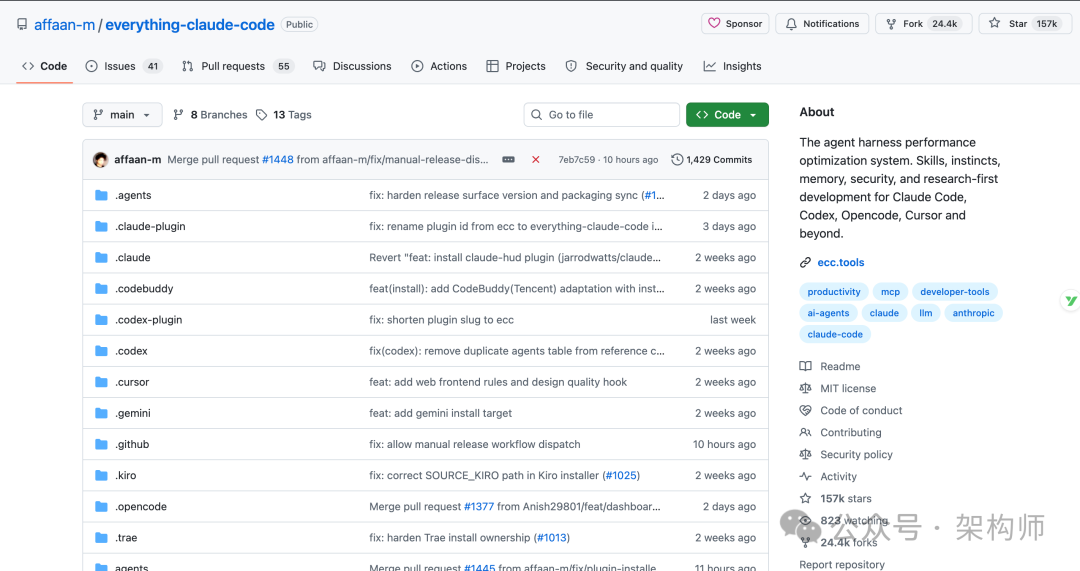Switch to the Code tab
The height and width of the screenshot is (571, 1080).
(x=44, y=66)
